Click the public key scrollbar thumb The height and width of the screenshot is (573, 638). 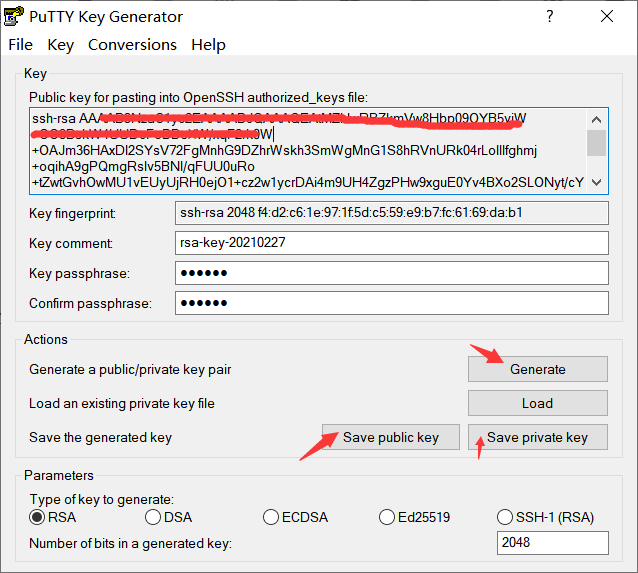(x=596, y=143)
